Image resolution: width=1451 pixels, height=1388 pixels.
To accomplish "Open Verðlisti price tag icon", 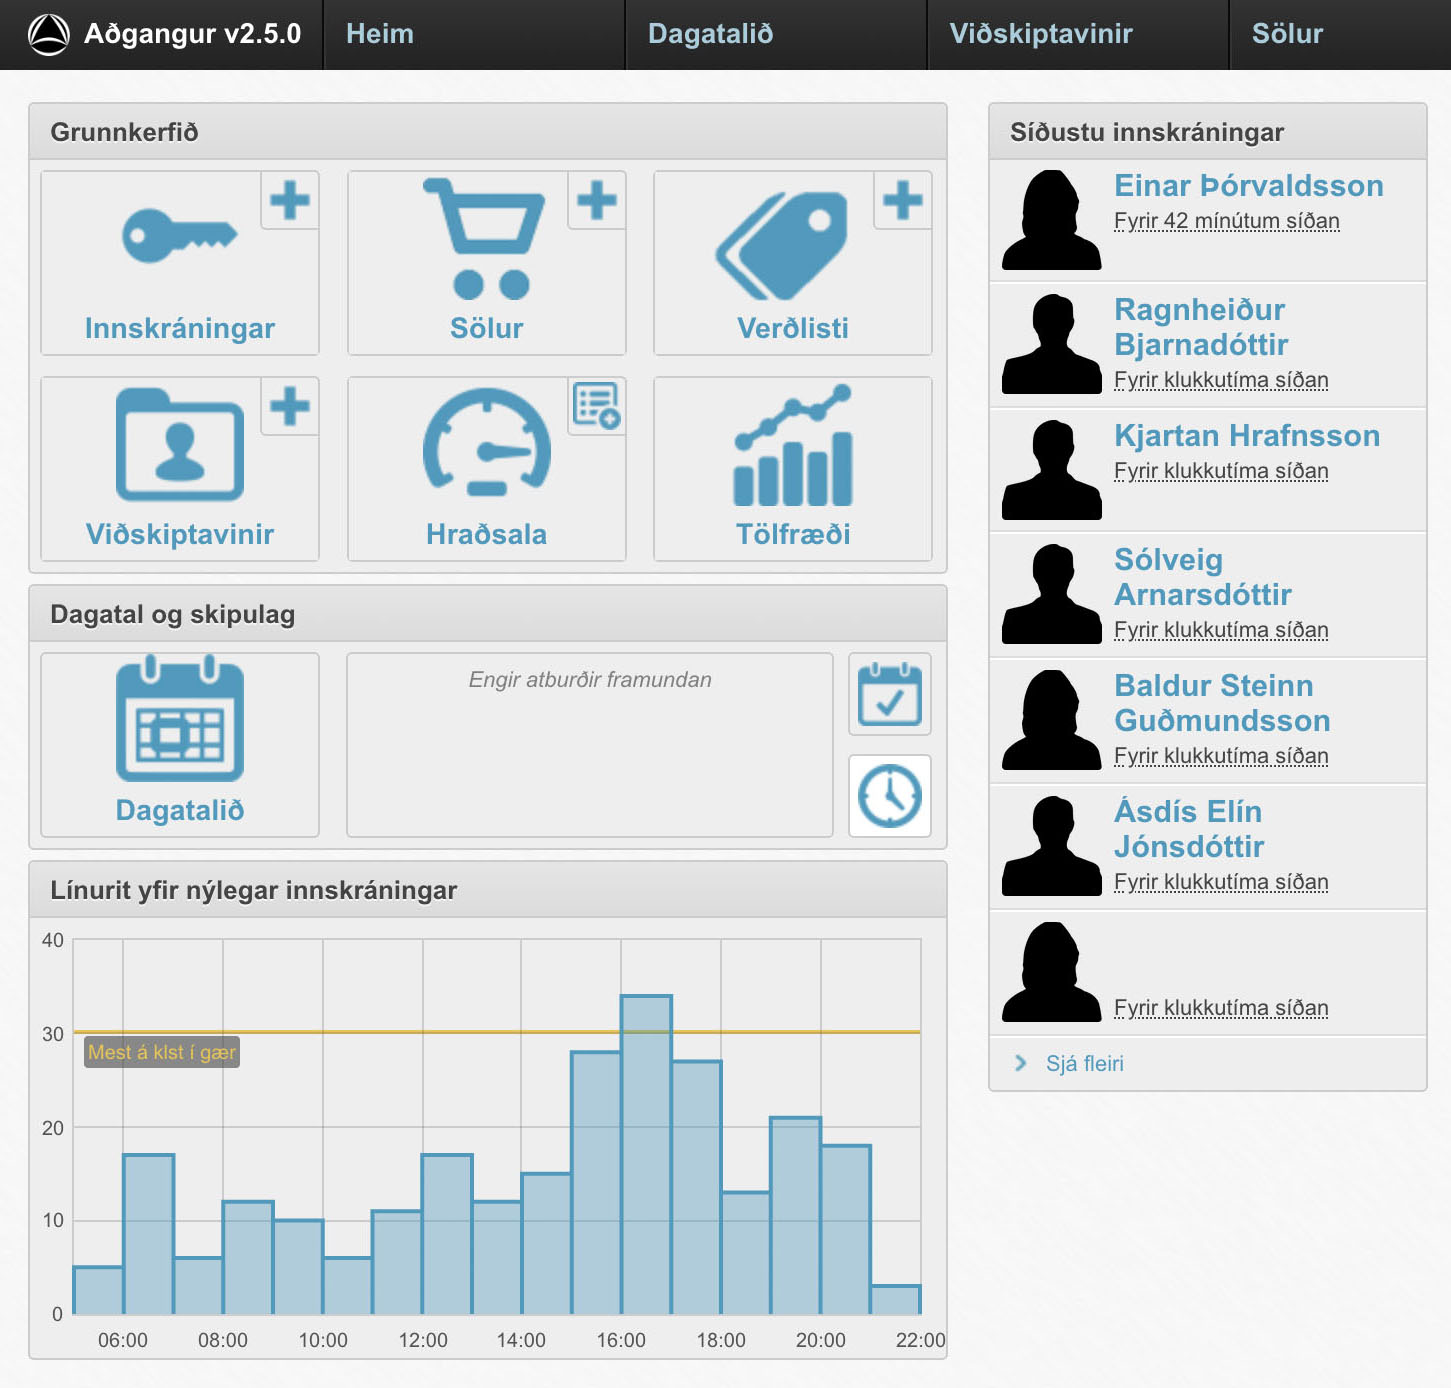I will (x=782, y=245).
